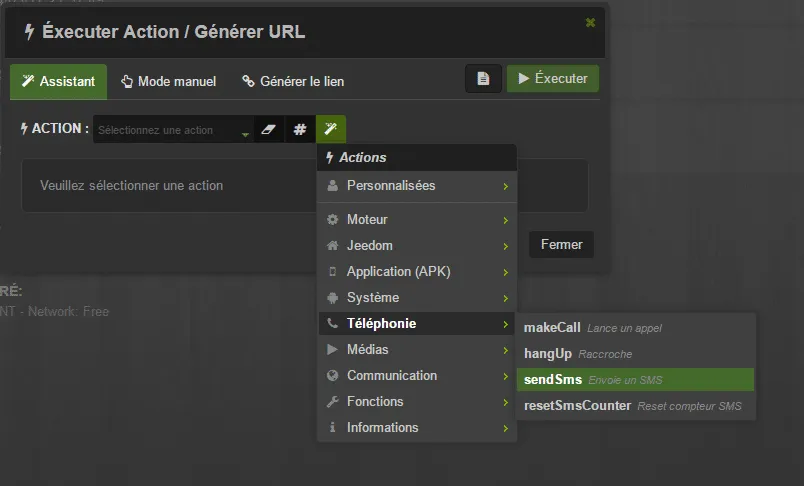This screenshot has width=804, height=486.
Task: Click the handset icon beside Téléphonie
Action: pos(332,323)
